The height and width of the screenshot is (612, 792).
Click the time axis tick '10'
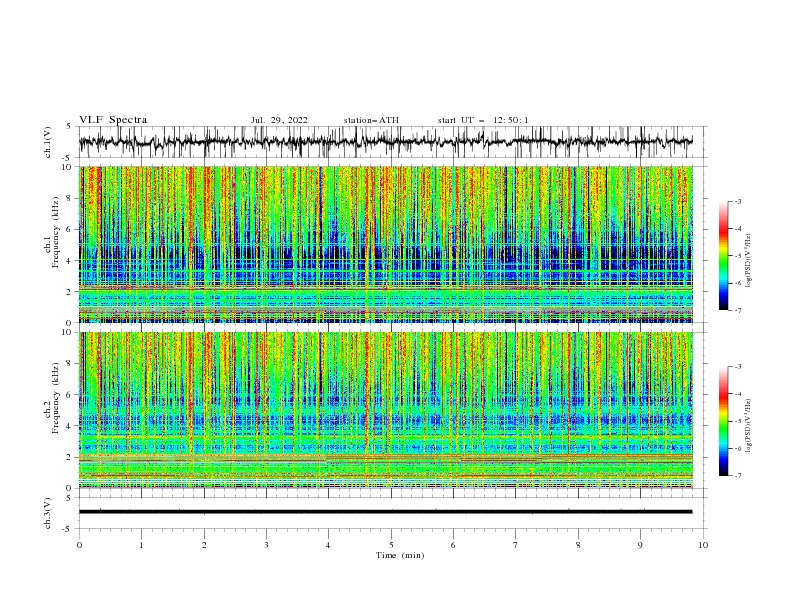703,545
